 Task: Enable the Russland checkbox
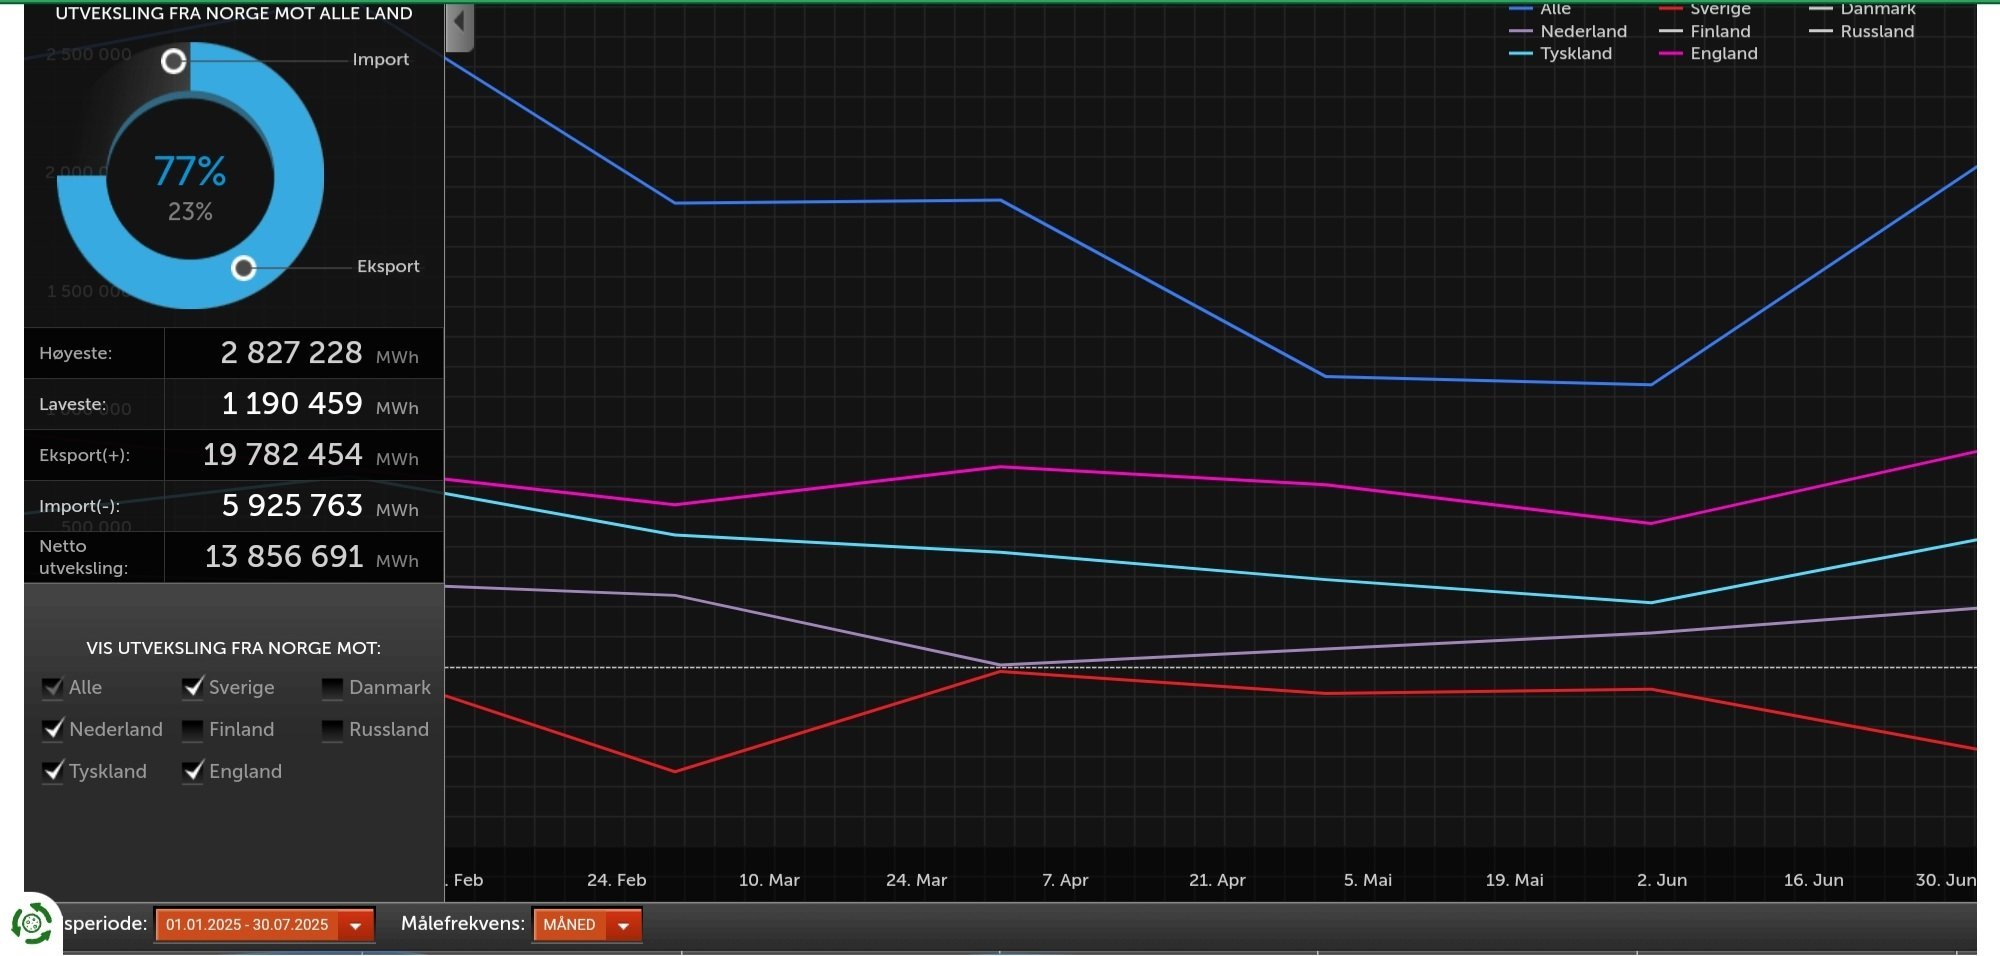click(332, 730)
